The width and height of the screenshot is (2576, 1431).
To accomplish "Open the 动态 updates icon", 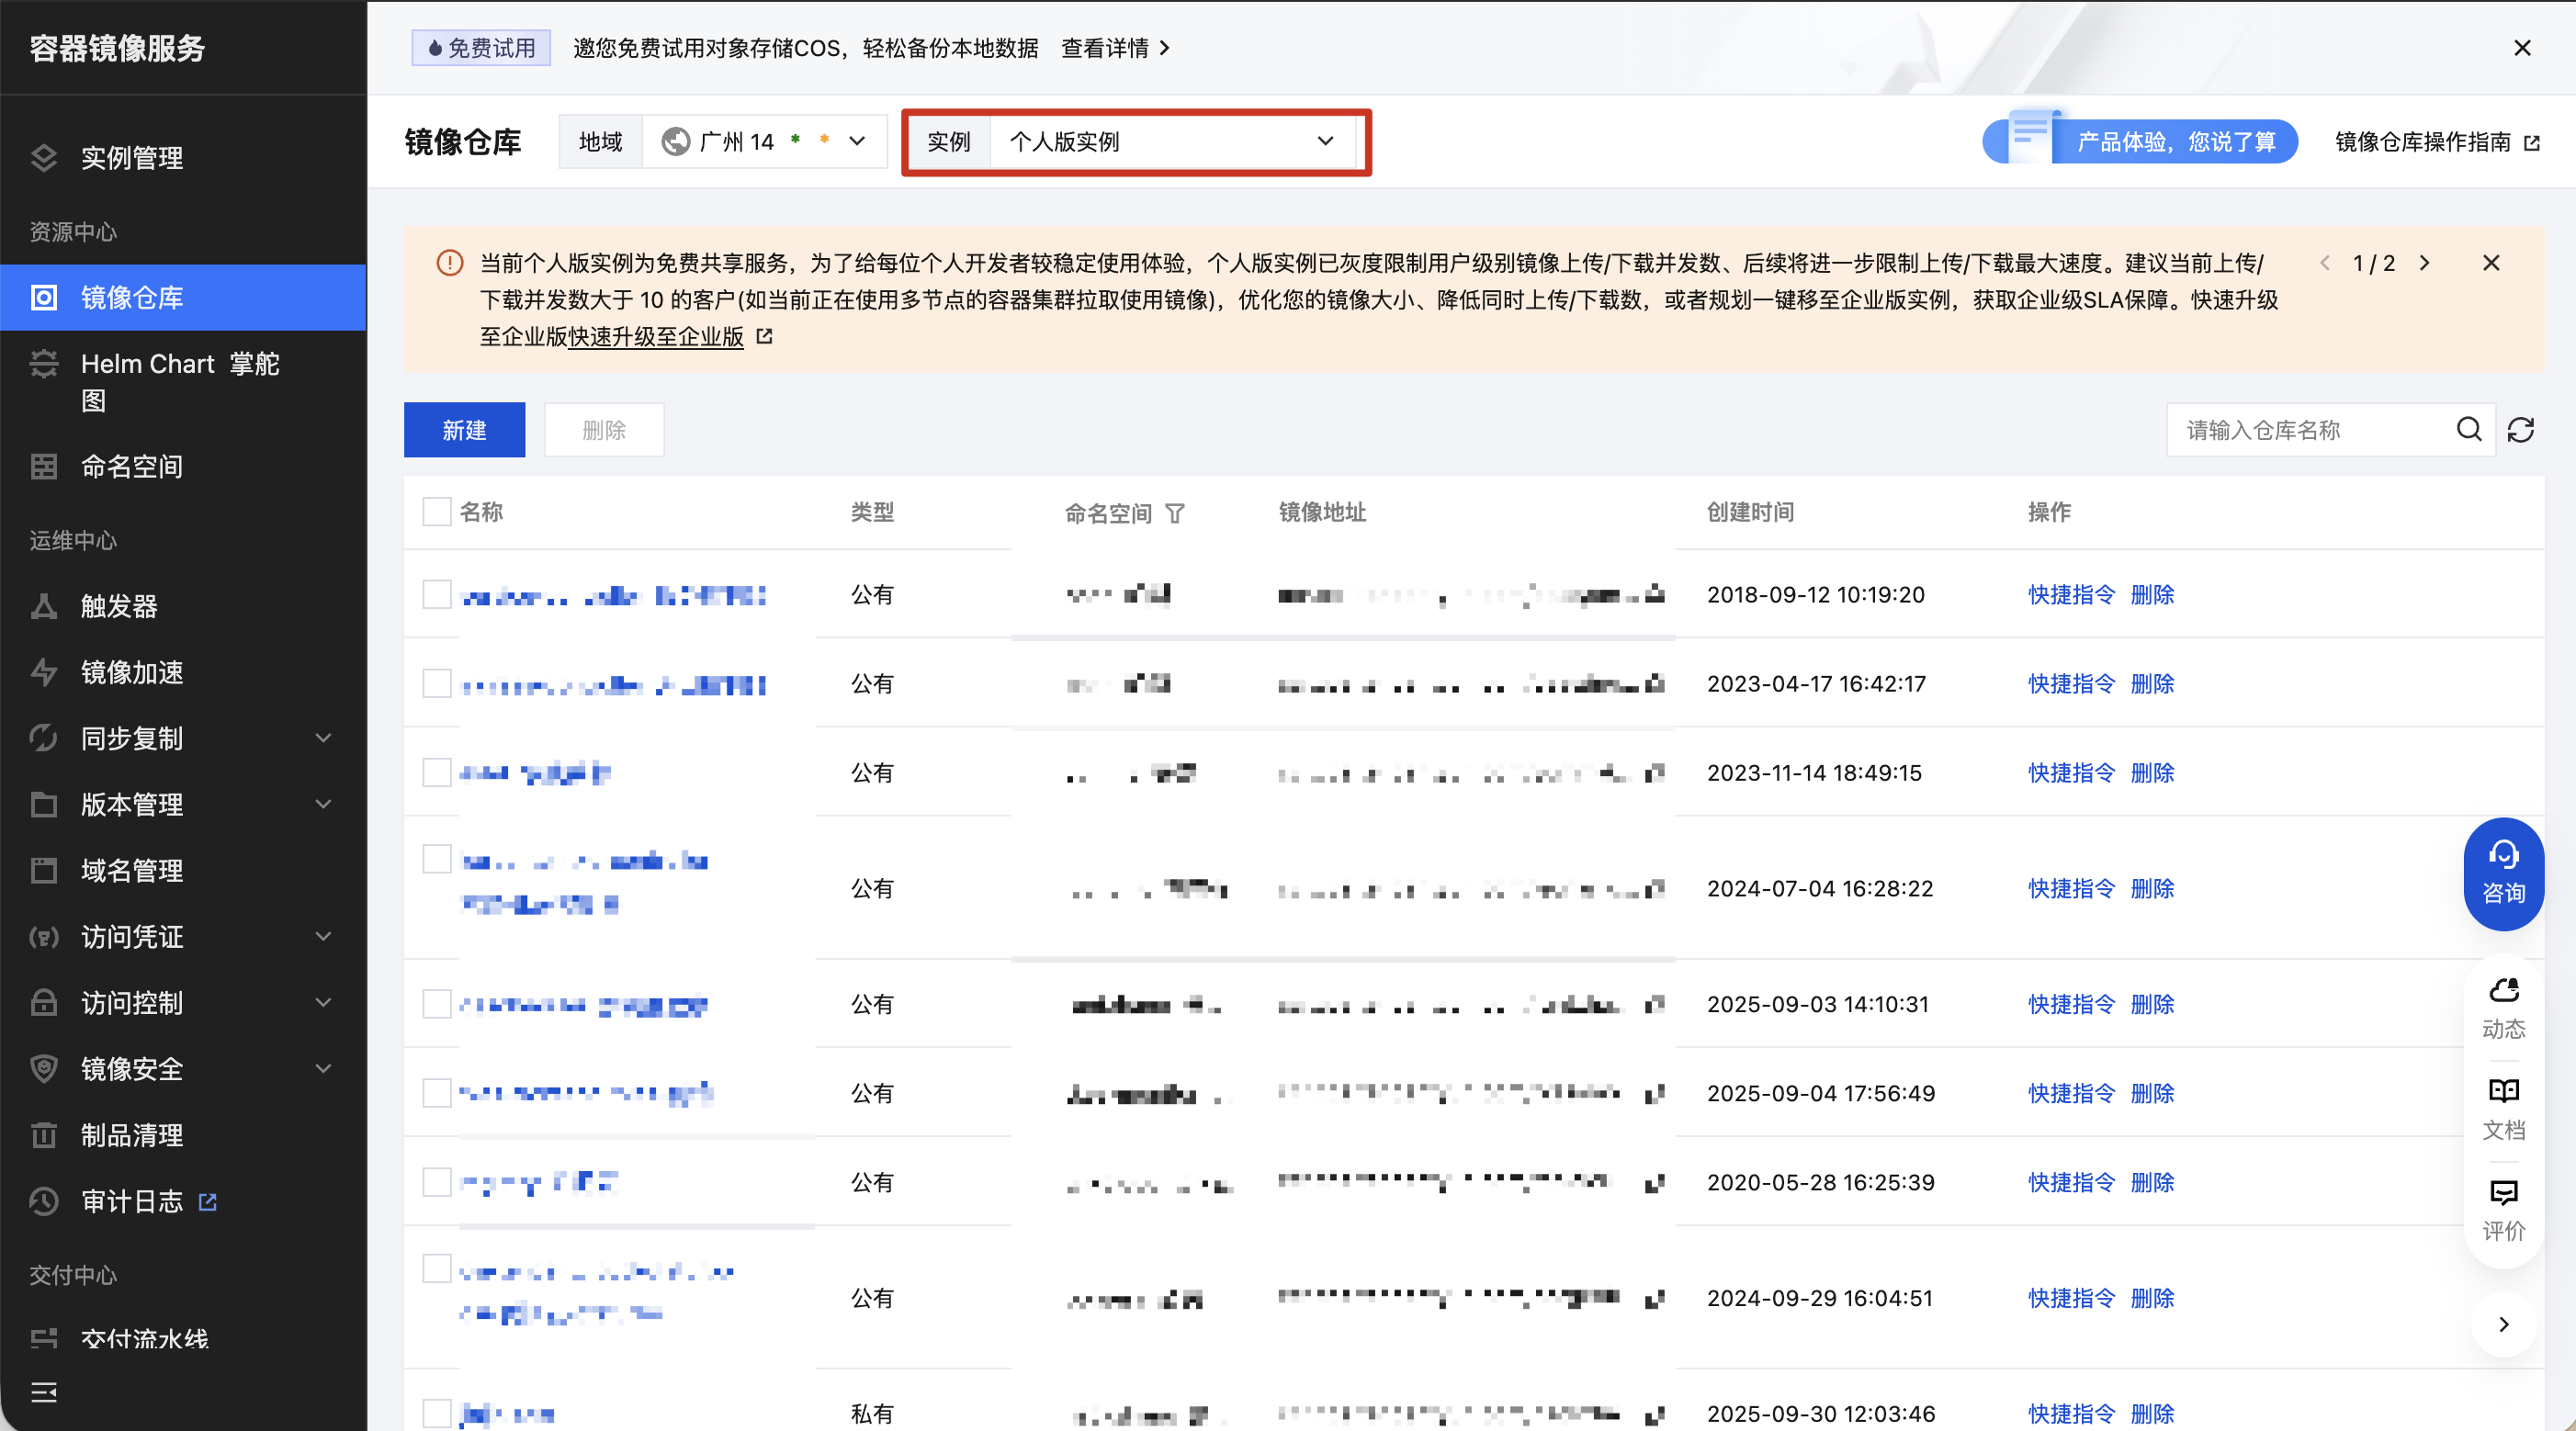I will [x=2503, y=1007].
